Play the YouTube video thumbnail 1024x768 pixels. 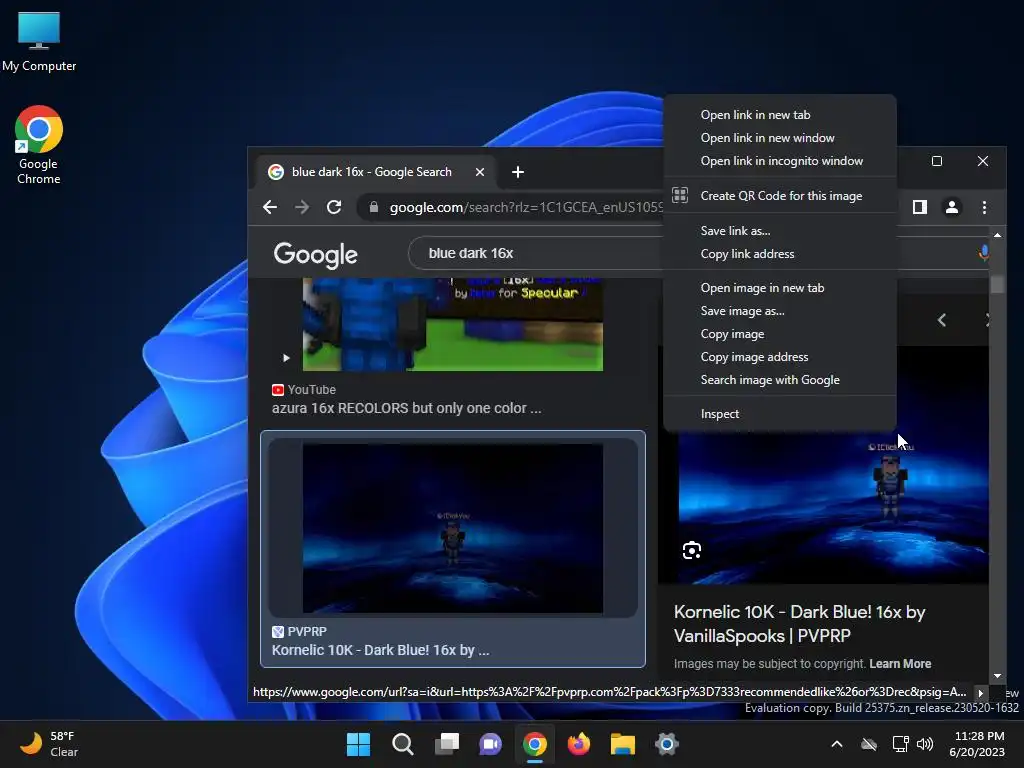point(286,358)
